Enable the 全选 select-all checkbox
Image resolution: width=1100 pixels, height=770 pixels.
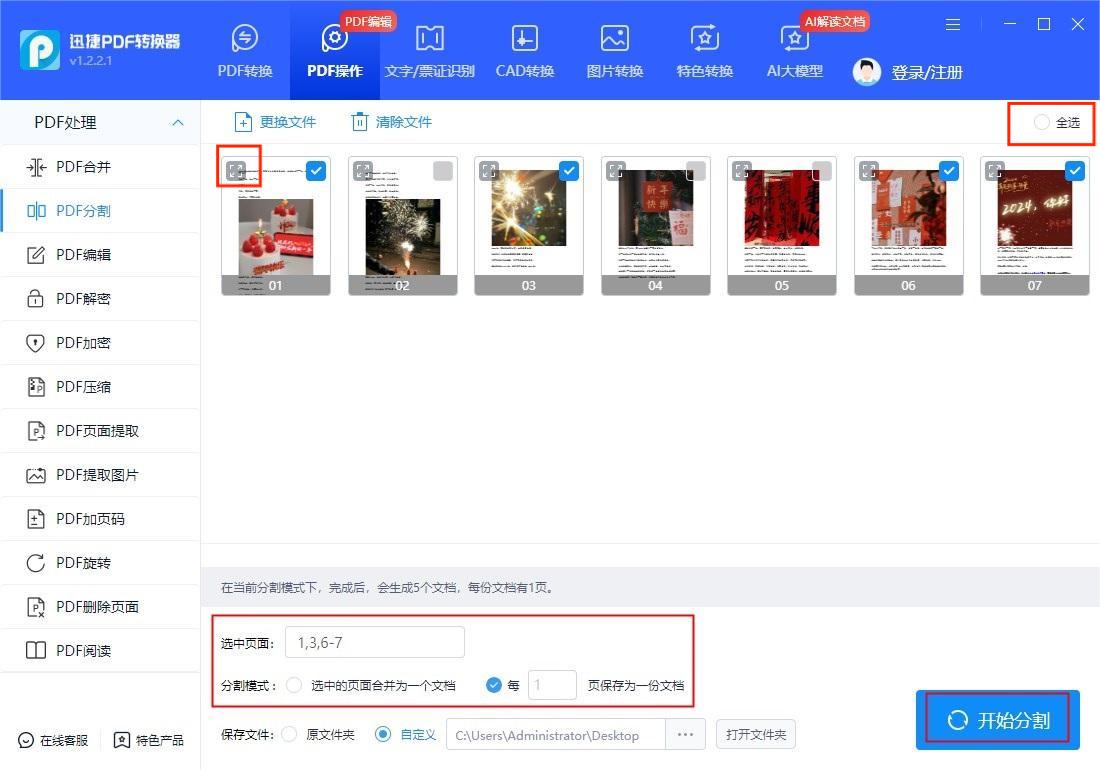(1041, 122)
